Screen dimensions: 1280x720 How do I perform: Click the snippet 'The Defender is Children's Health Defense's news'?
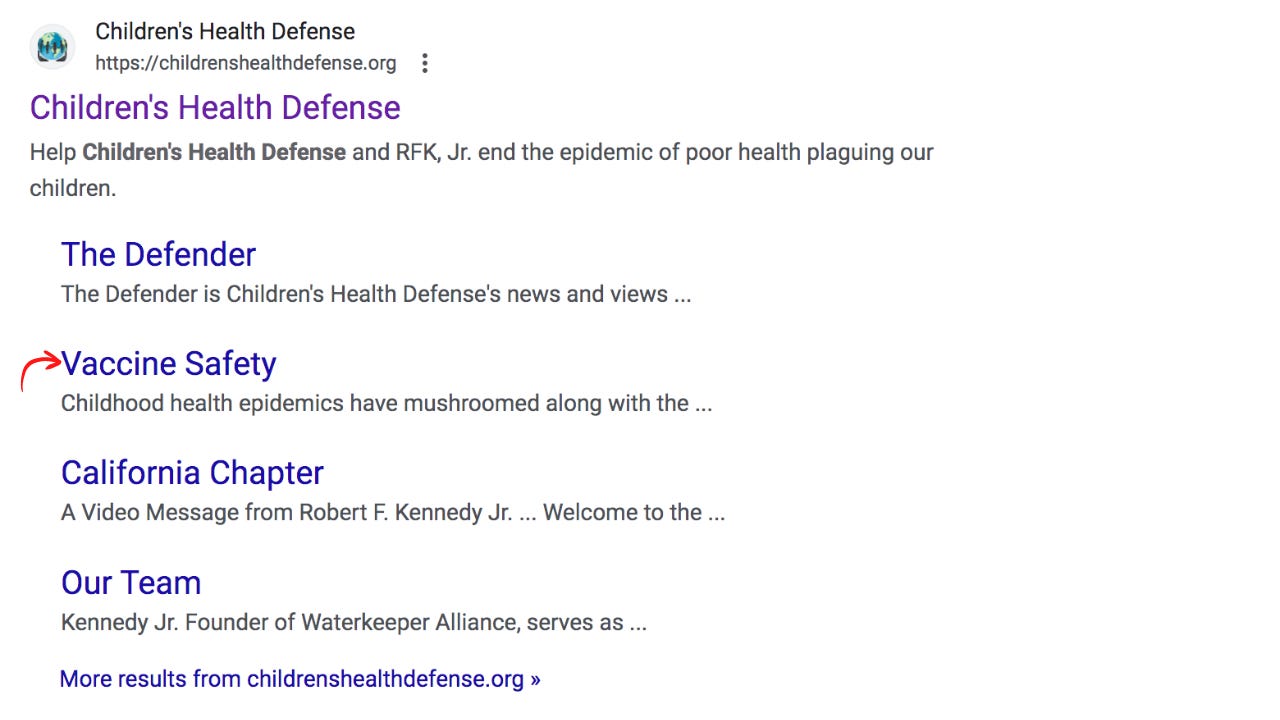click(376, 294)
